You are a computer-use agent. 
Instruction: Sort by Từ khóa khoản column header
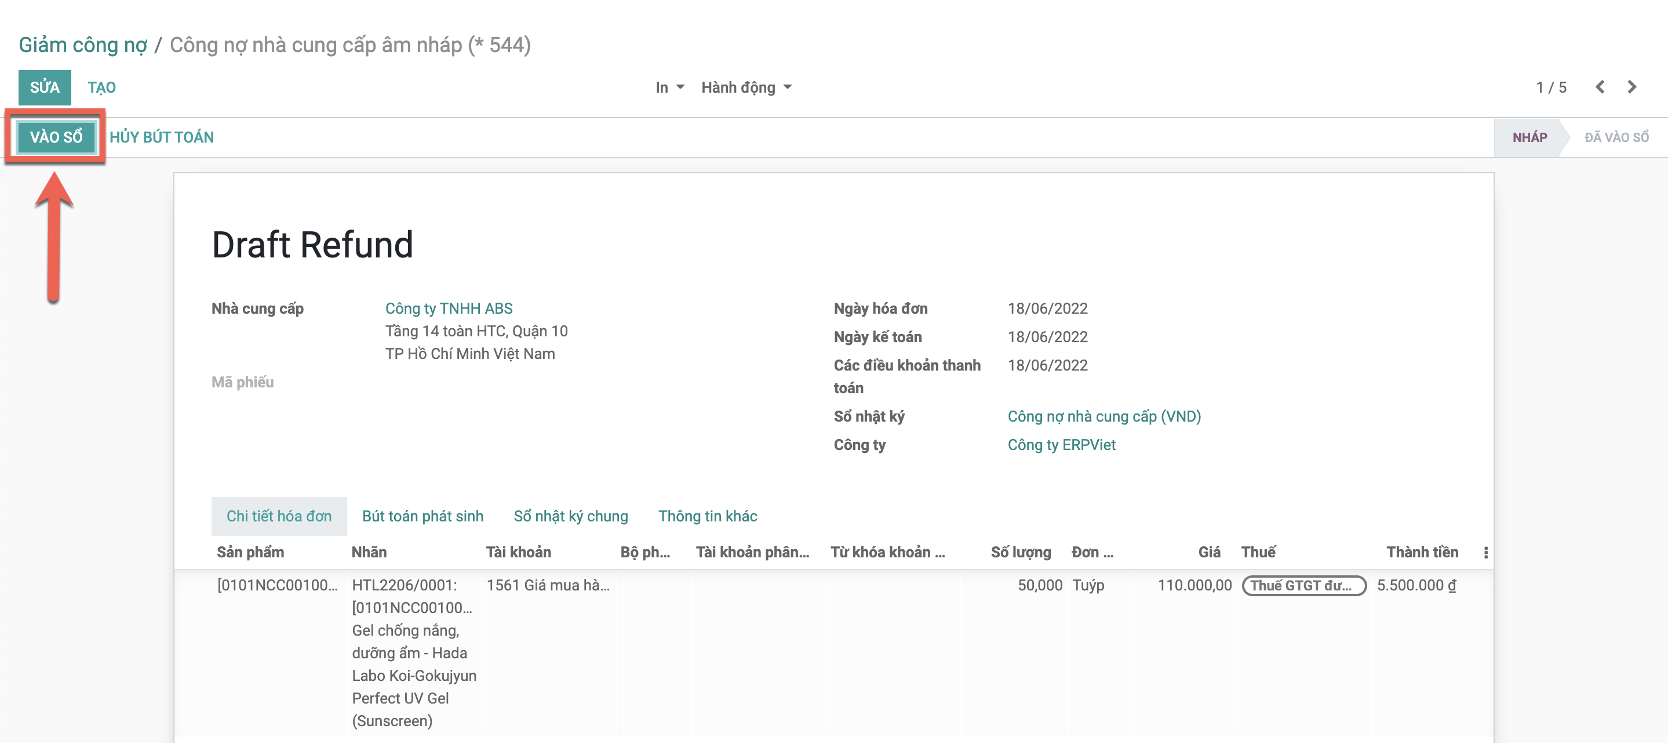tap(888, 552)
